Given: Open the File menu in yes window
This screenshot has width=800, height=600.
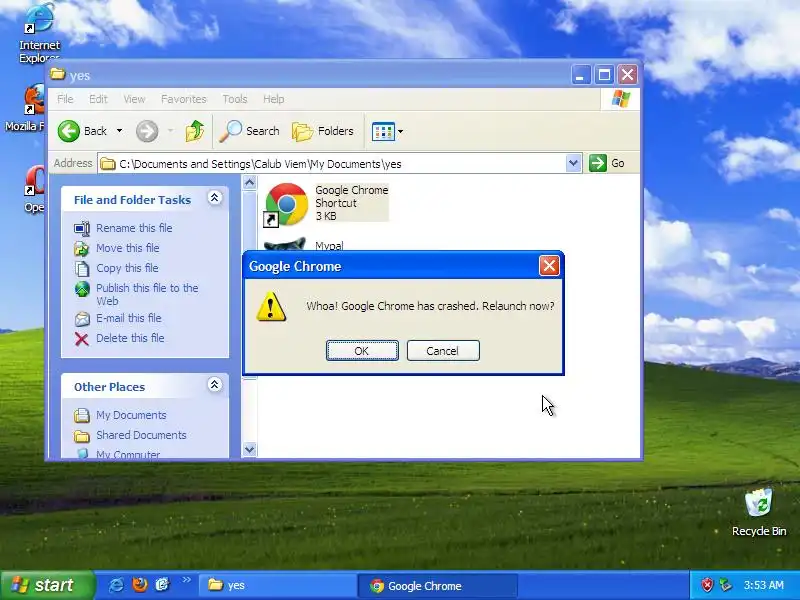Looking at the screenshot, I should tap(65, 99).
